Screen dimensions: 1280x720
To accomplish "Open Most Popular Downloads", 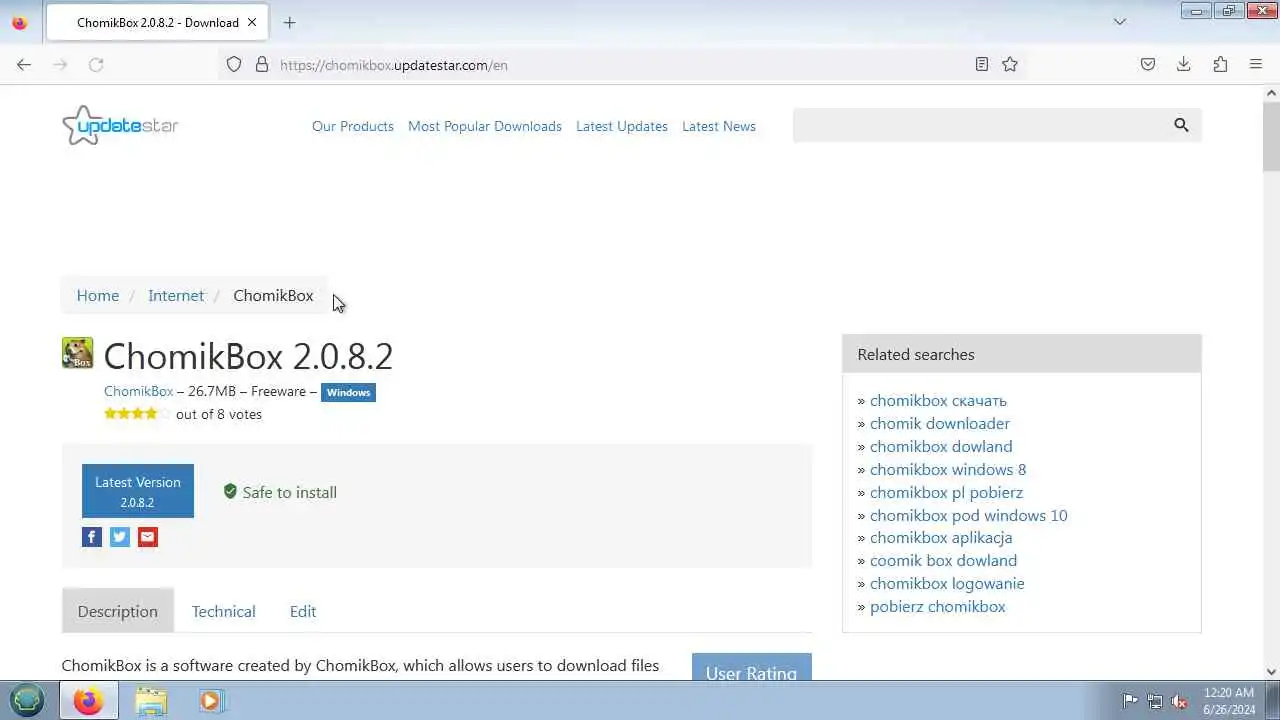I will pos(485,126).
